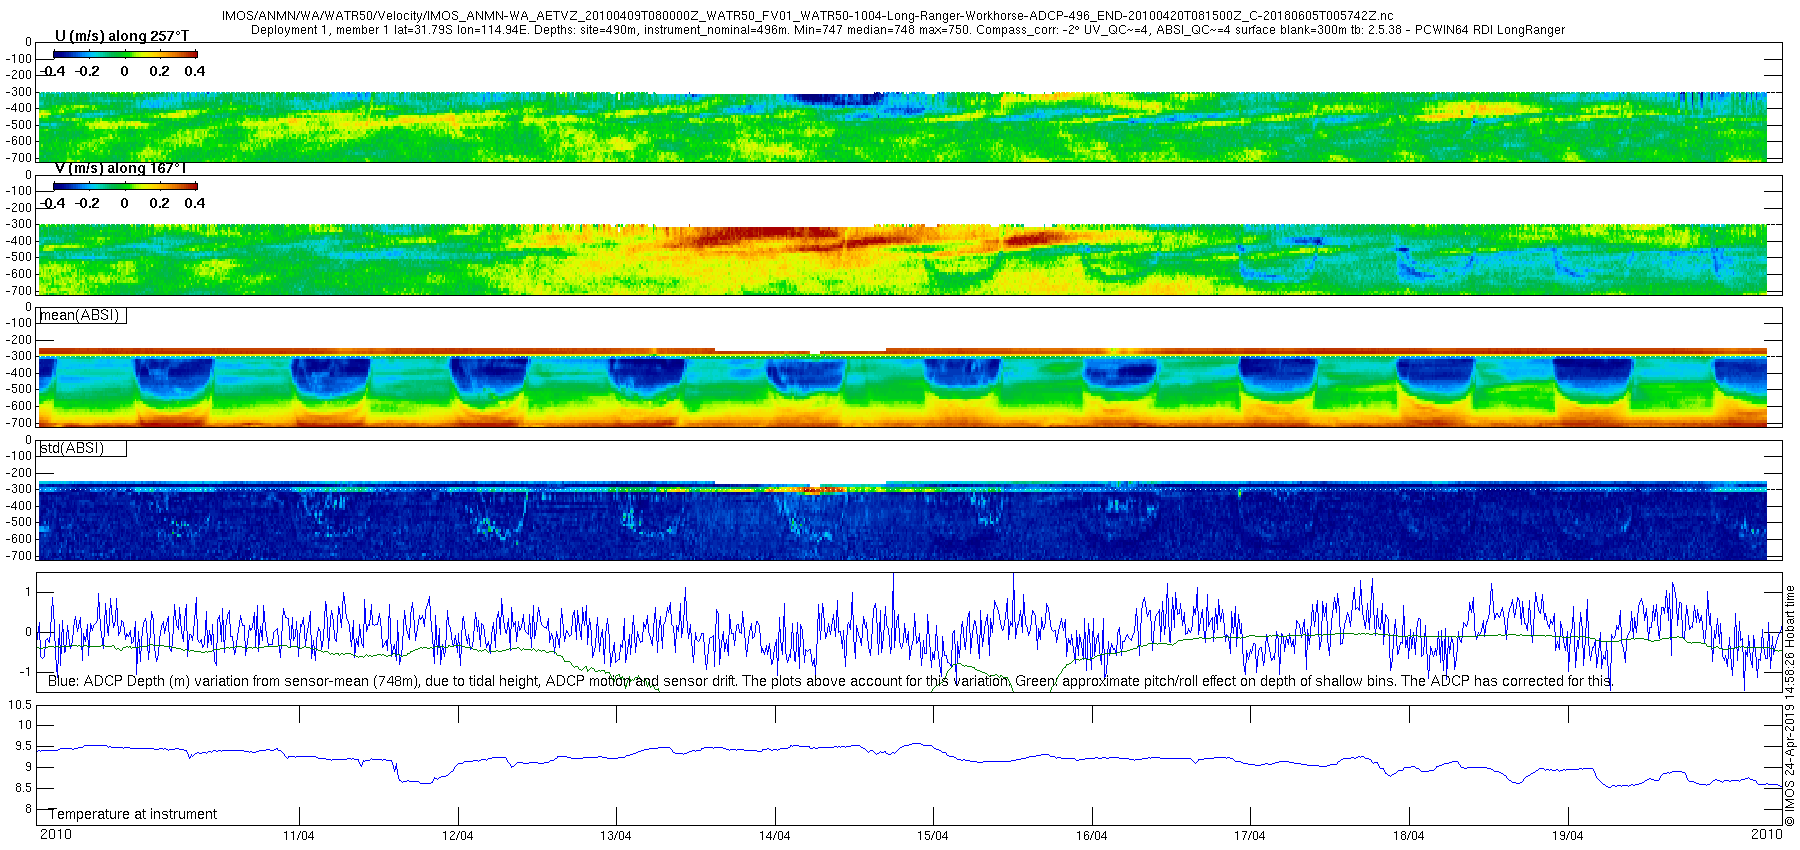Screen dimensions: 1800x850
Task: Click the 13/04 date tick label
Action: tap(615, 836)
